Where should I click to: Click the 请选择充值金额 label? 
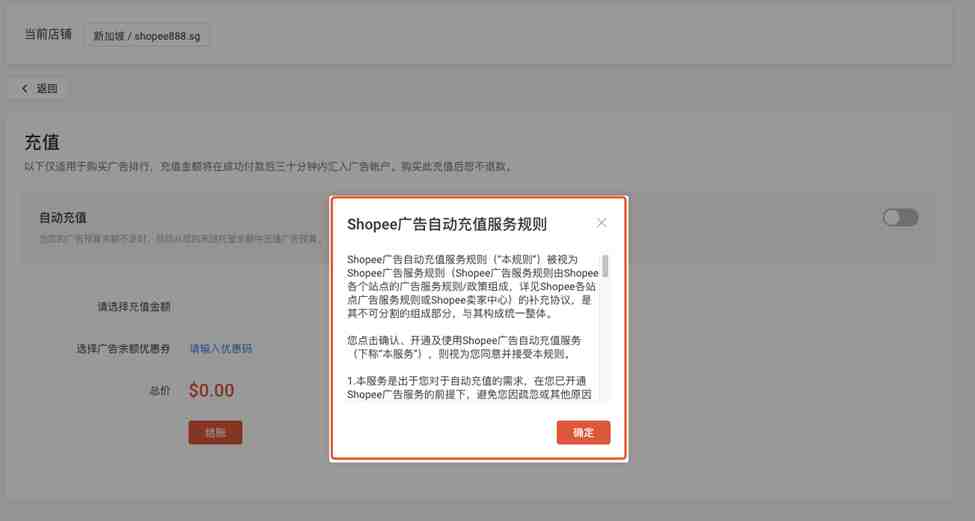[134, 307]
